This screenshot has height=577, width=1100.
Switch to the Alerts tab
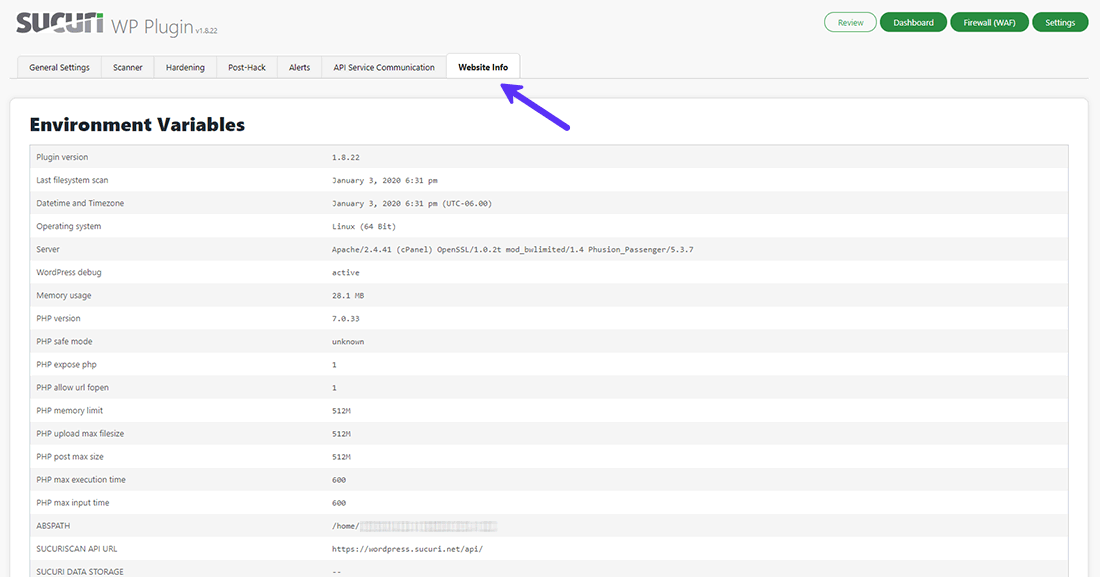pos(299,67)
